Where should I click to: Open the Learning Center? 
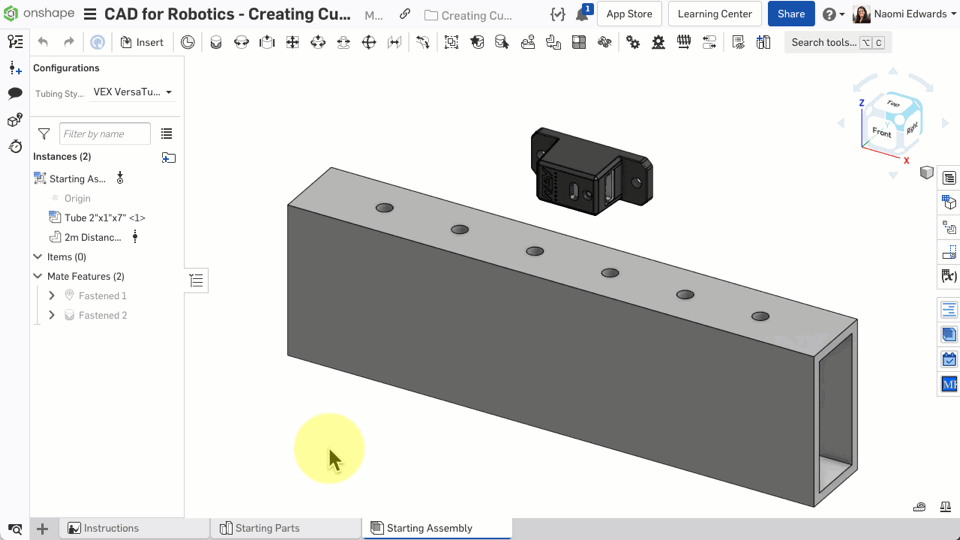click(714, 13)
